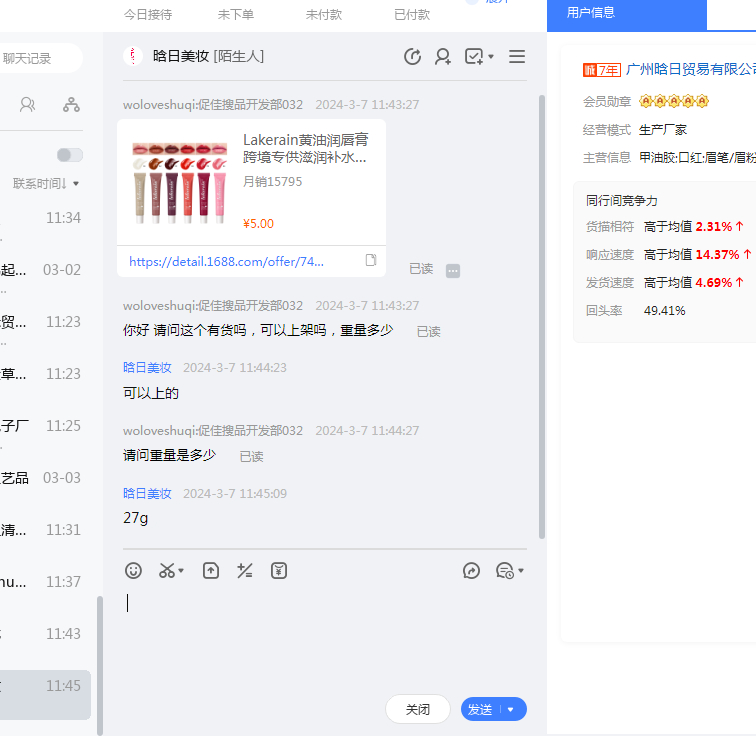The height and width of the screenshot is (755, 756).
Task: Click the scissors screenshot tool icon
Action: pyautogui.click(x=167, y=570)
